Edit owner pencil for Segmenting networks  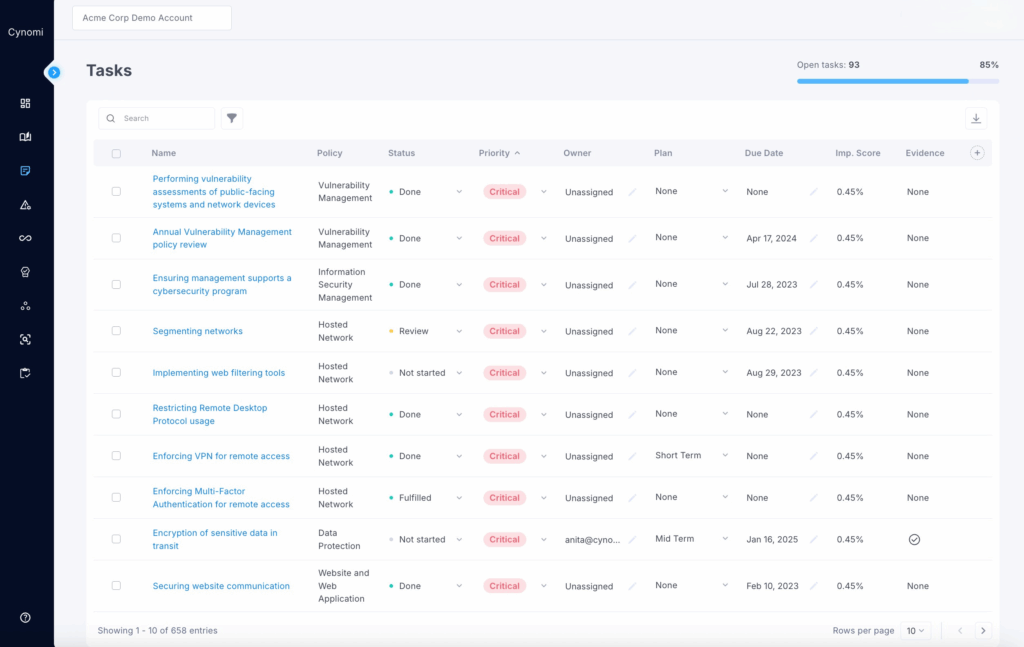[x=632, y=331]
